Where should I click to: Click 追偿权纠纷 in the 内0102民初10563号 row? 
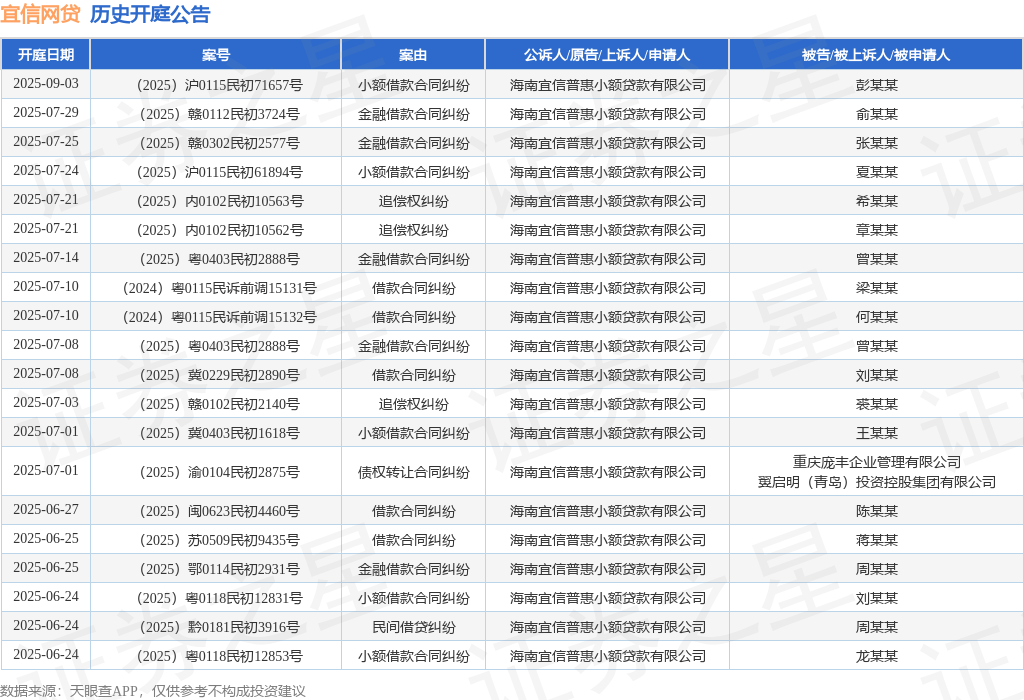tap(413, 201)
